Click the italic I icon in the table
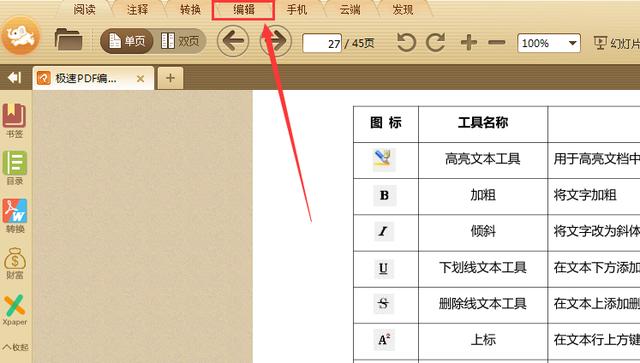640x363 pixels. click(x=384, y=232)
